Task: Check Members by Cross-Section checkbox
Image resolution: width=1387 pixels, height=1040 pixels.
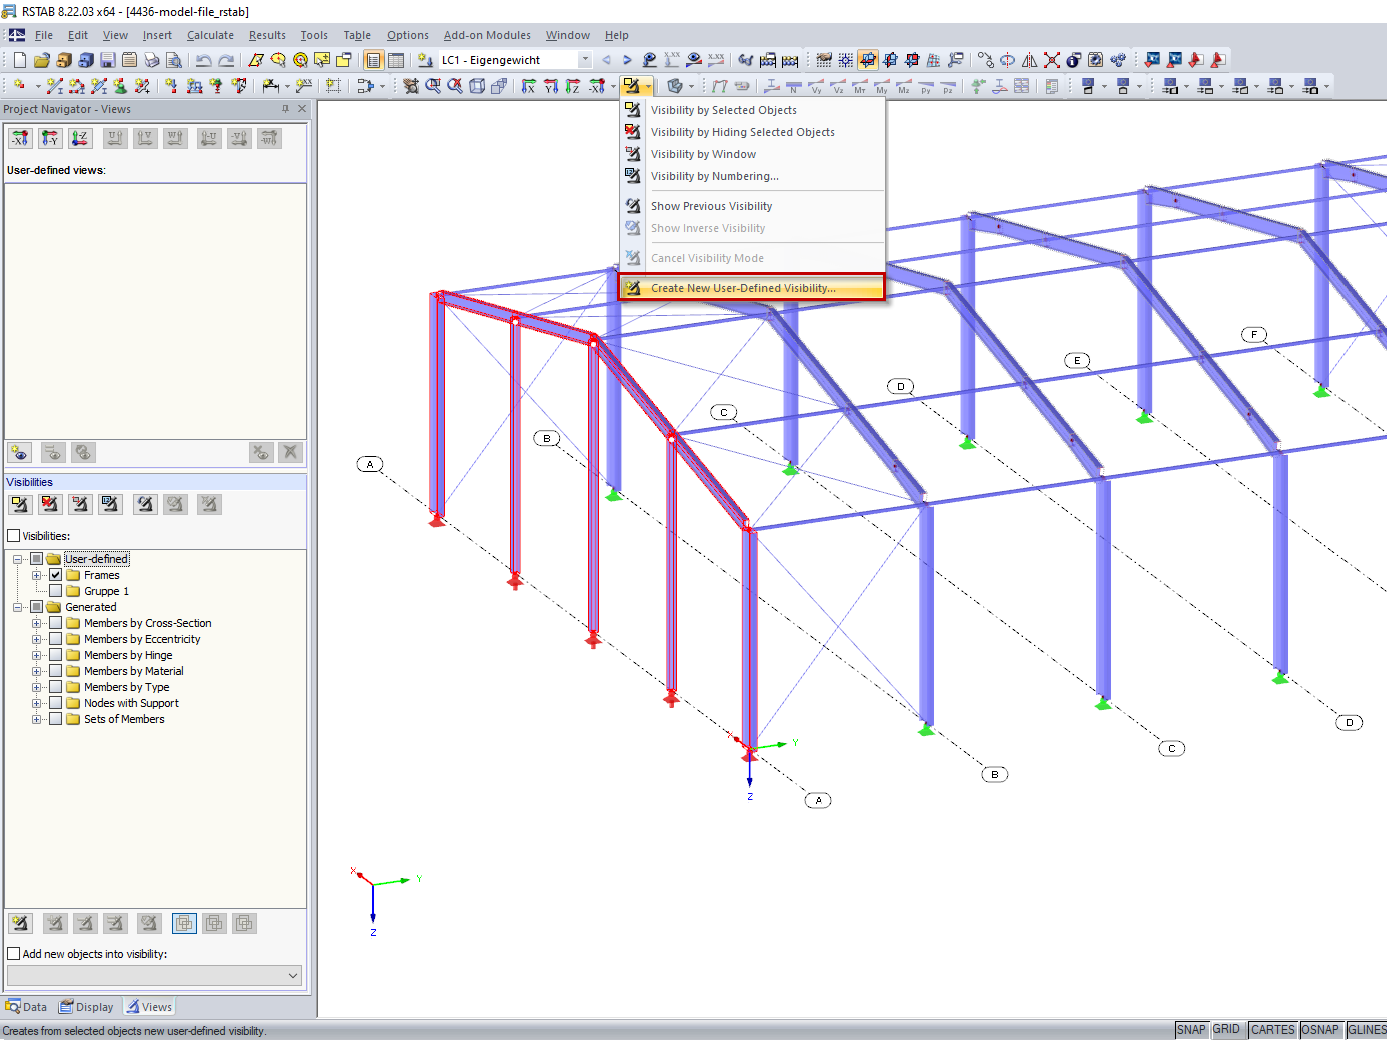Action: pos(56,623)
